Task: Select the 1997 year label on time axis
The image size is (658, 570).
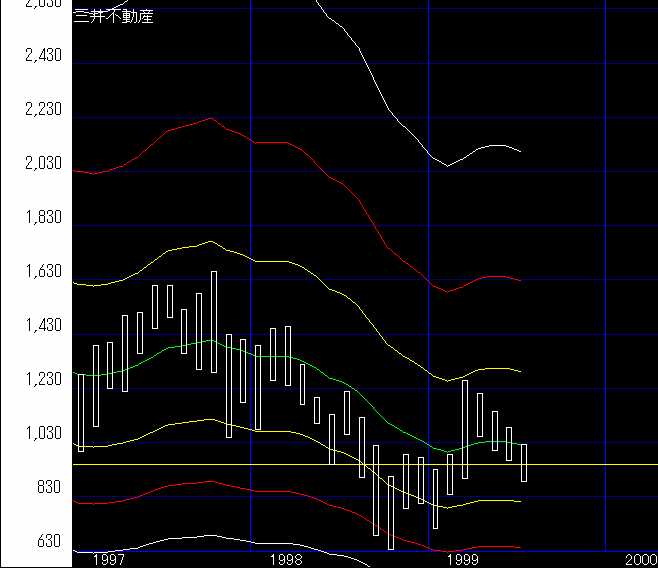Action: tap(108, 559)
